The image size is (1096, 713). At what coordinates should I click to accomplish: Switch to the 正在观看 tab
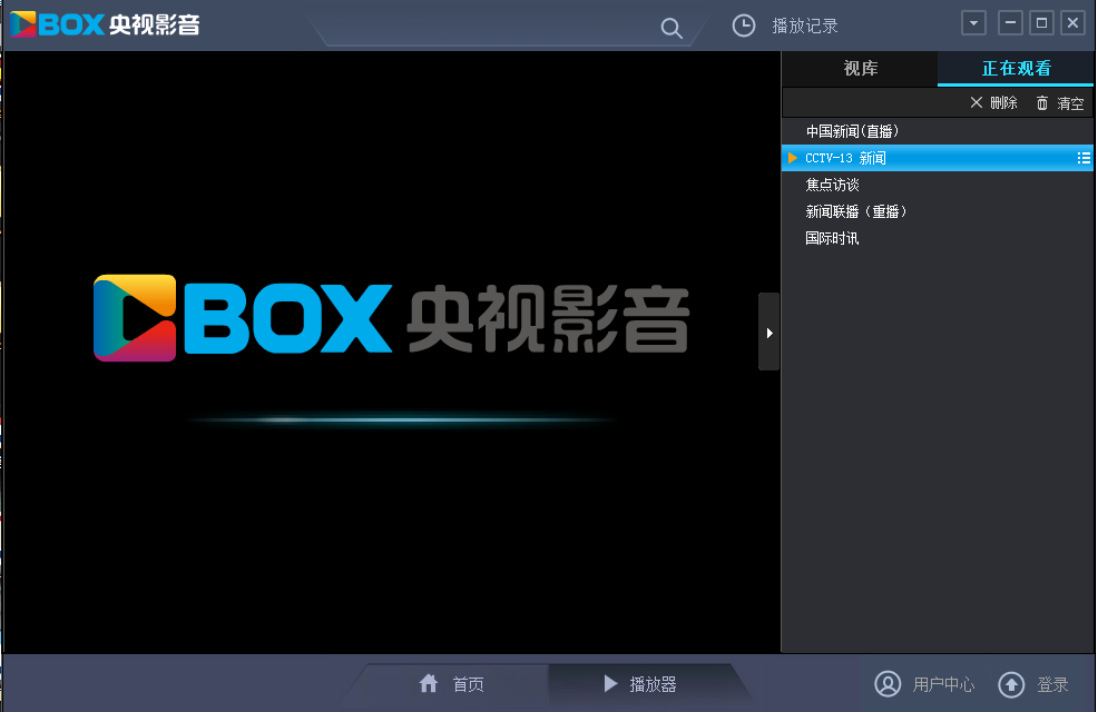point(1016,69)
